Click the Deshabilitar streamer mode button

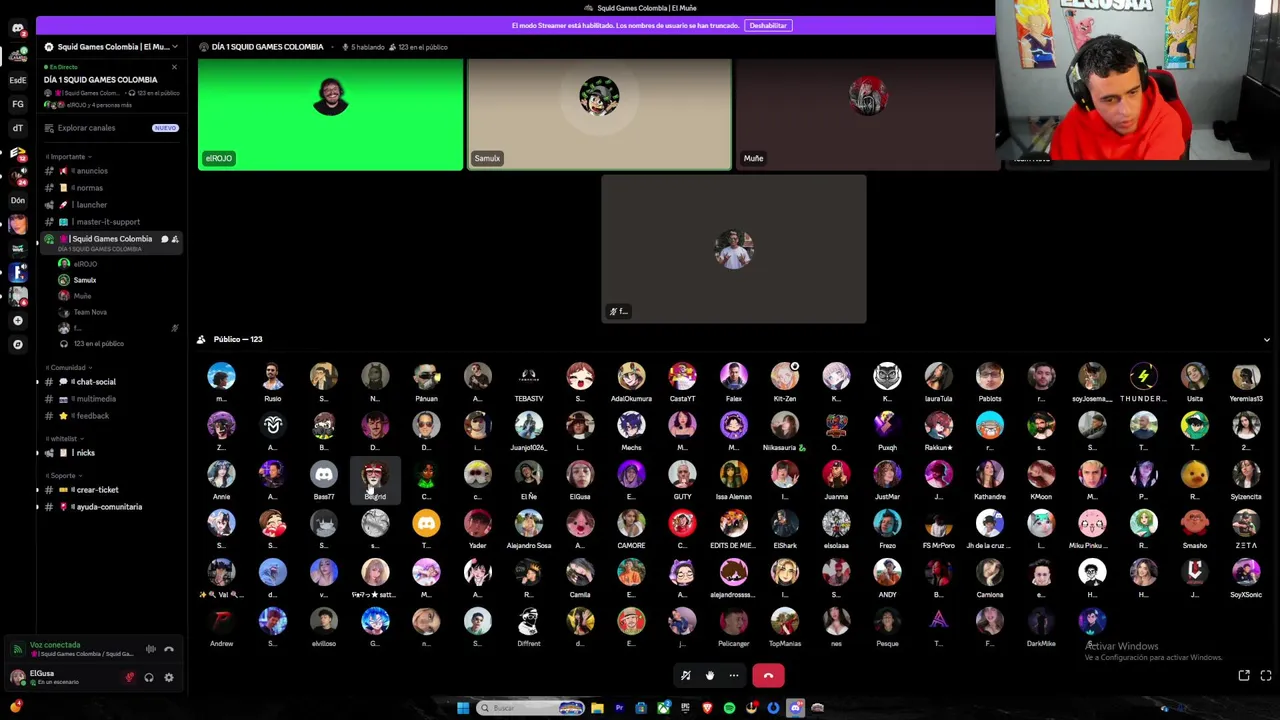click(x=768, y=25)
